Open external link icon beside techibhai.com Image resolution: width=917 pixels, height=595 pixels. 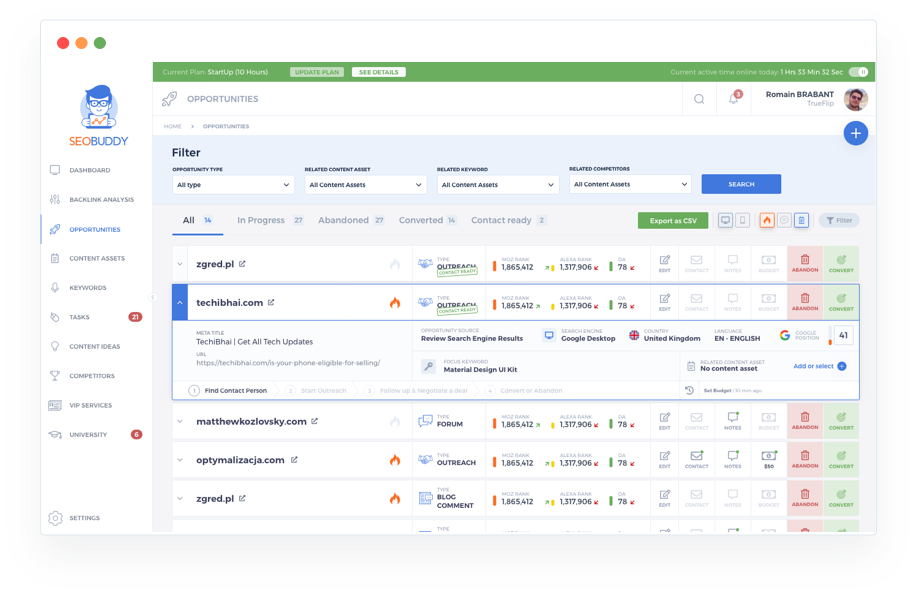pyautogui.click(x=271, y=302)
